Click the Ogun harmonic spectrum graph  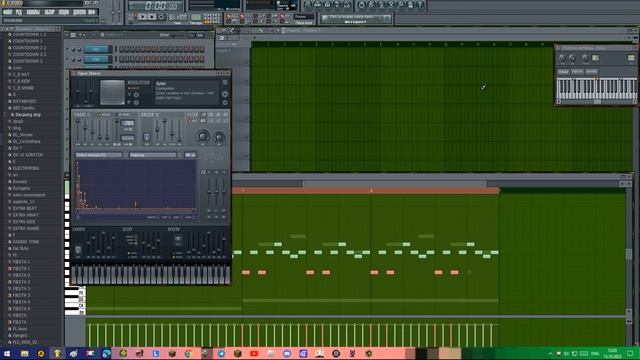(136, 184)
